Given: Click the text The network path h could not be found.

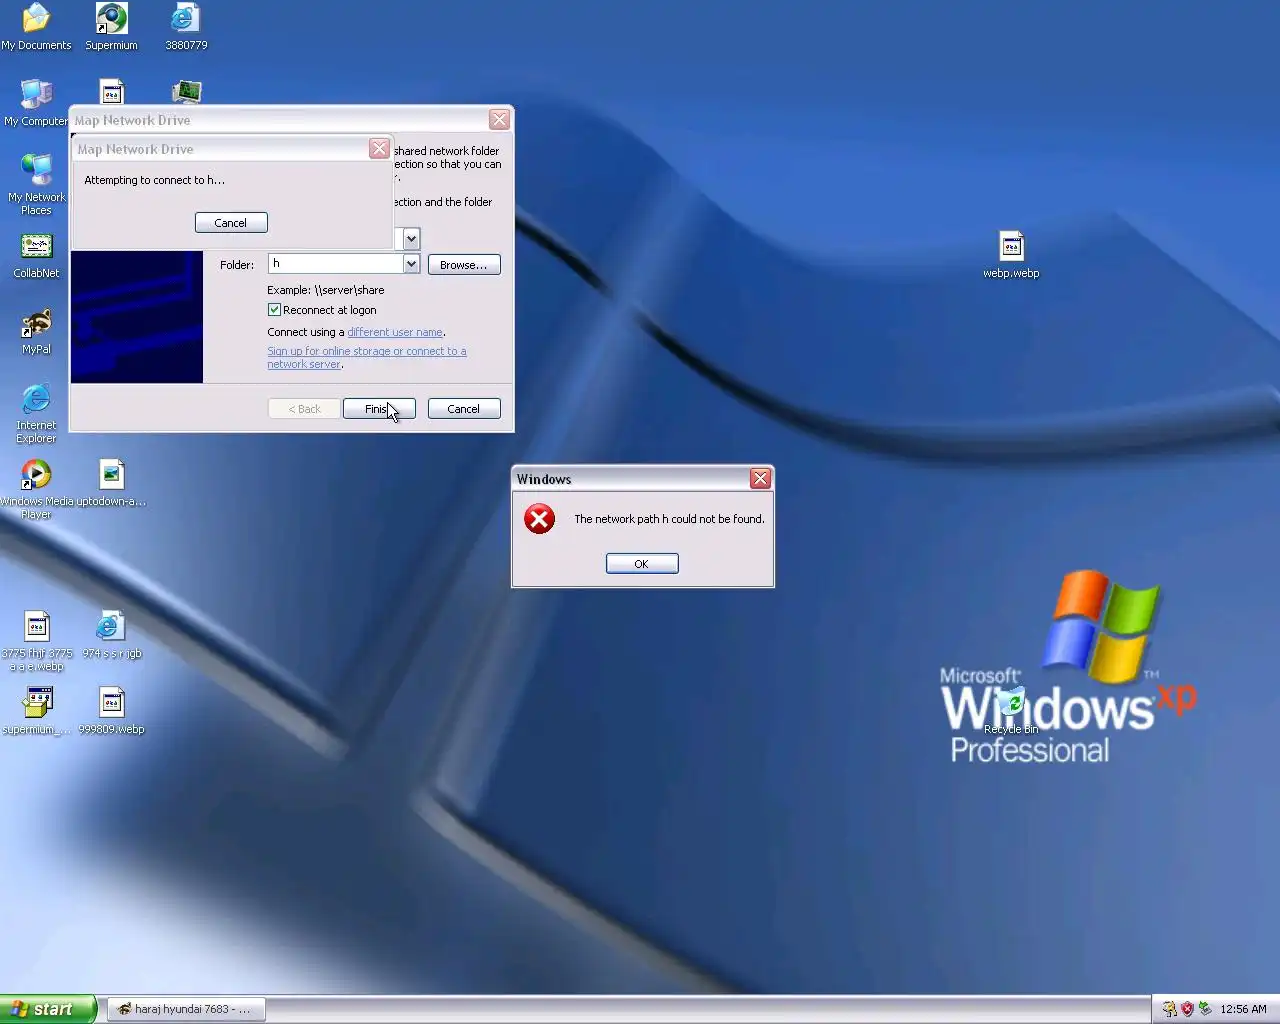Looking at the screenshot, I should coord(669,519).
